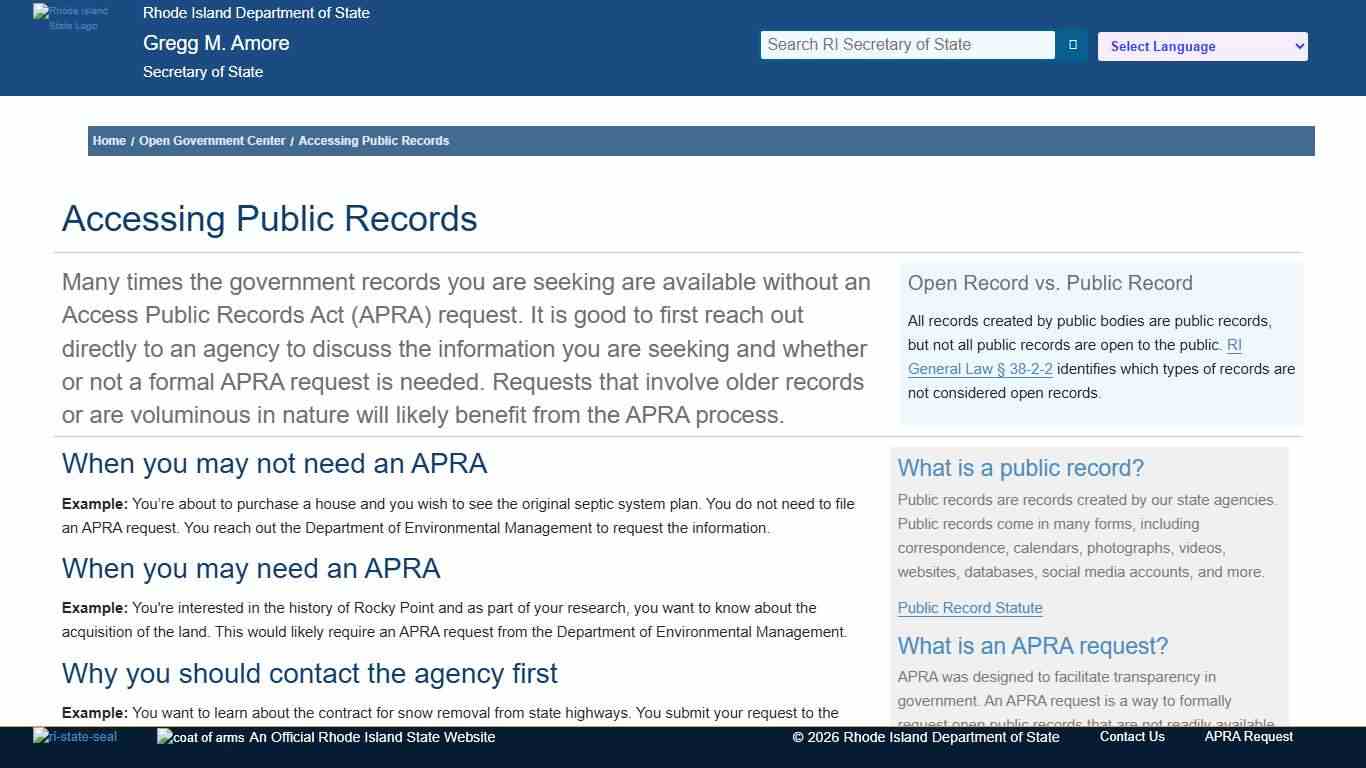Click Gregg M. Amore in the header
Viewport: 1366px width, 768px height.
click(x=216, y=43)
